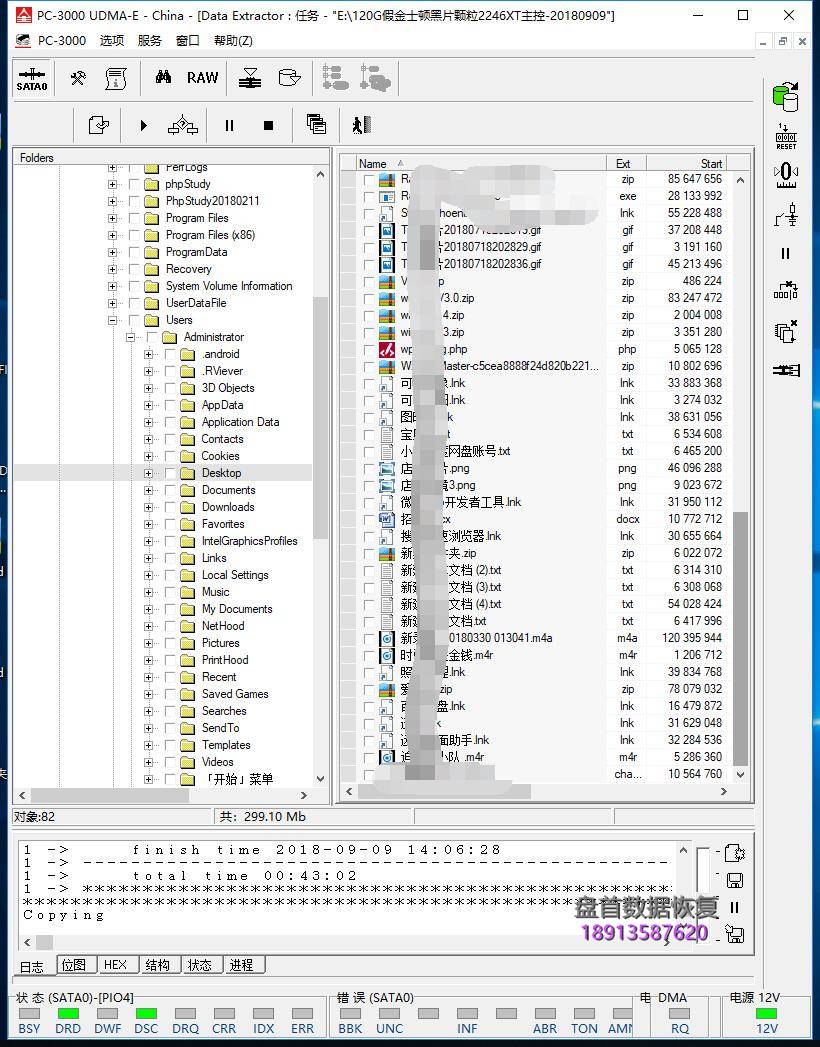Check the box for wp php file

(369, 350)
